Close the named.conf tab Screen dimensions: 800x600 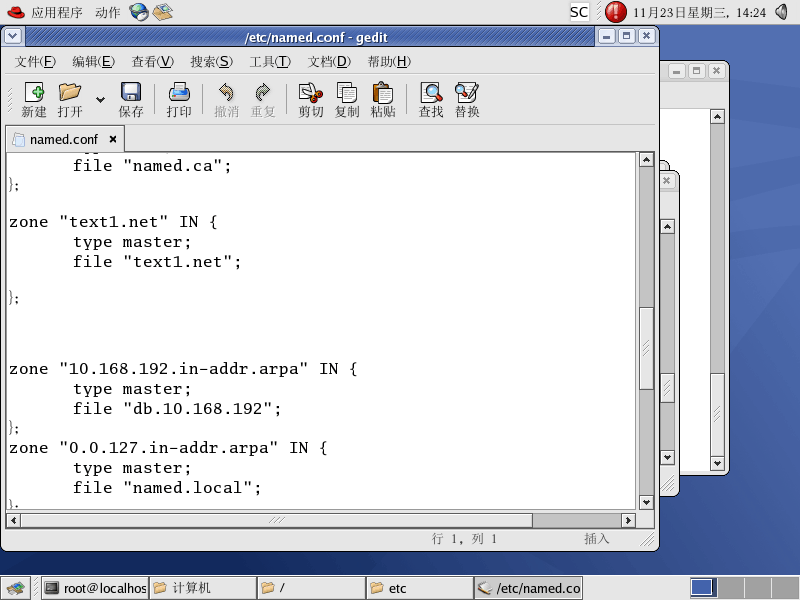[x=113, y=139]
